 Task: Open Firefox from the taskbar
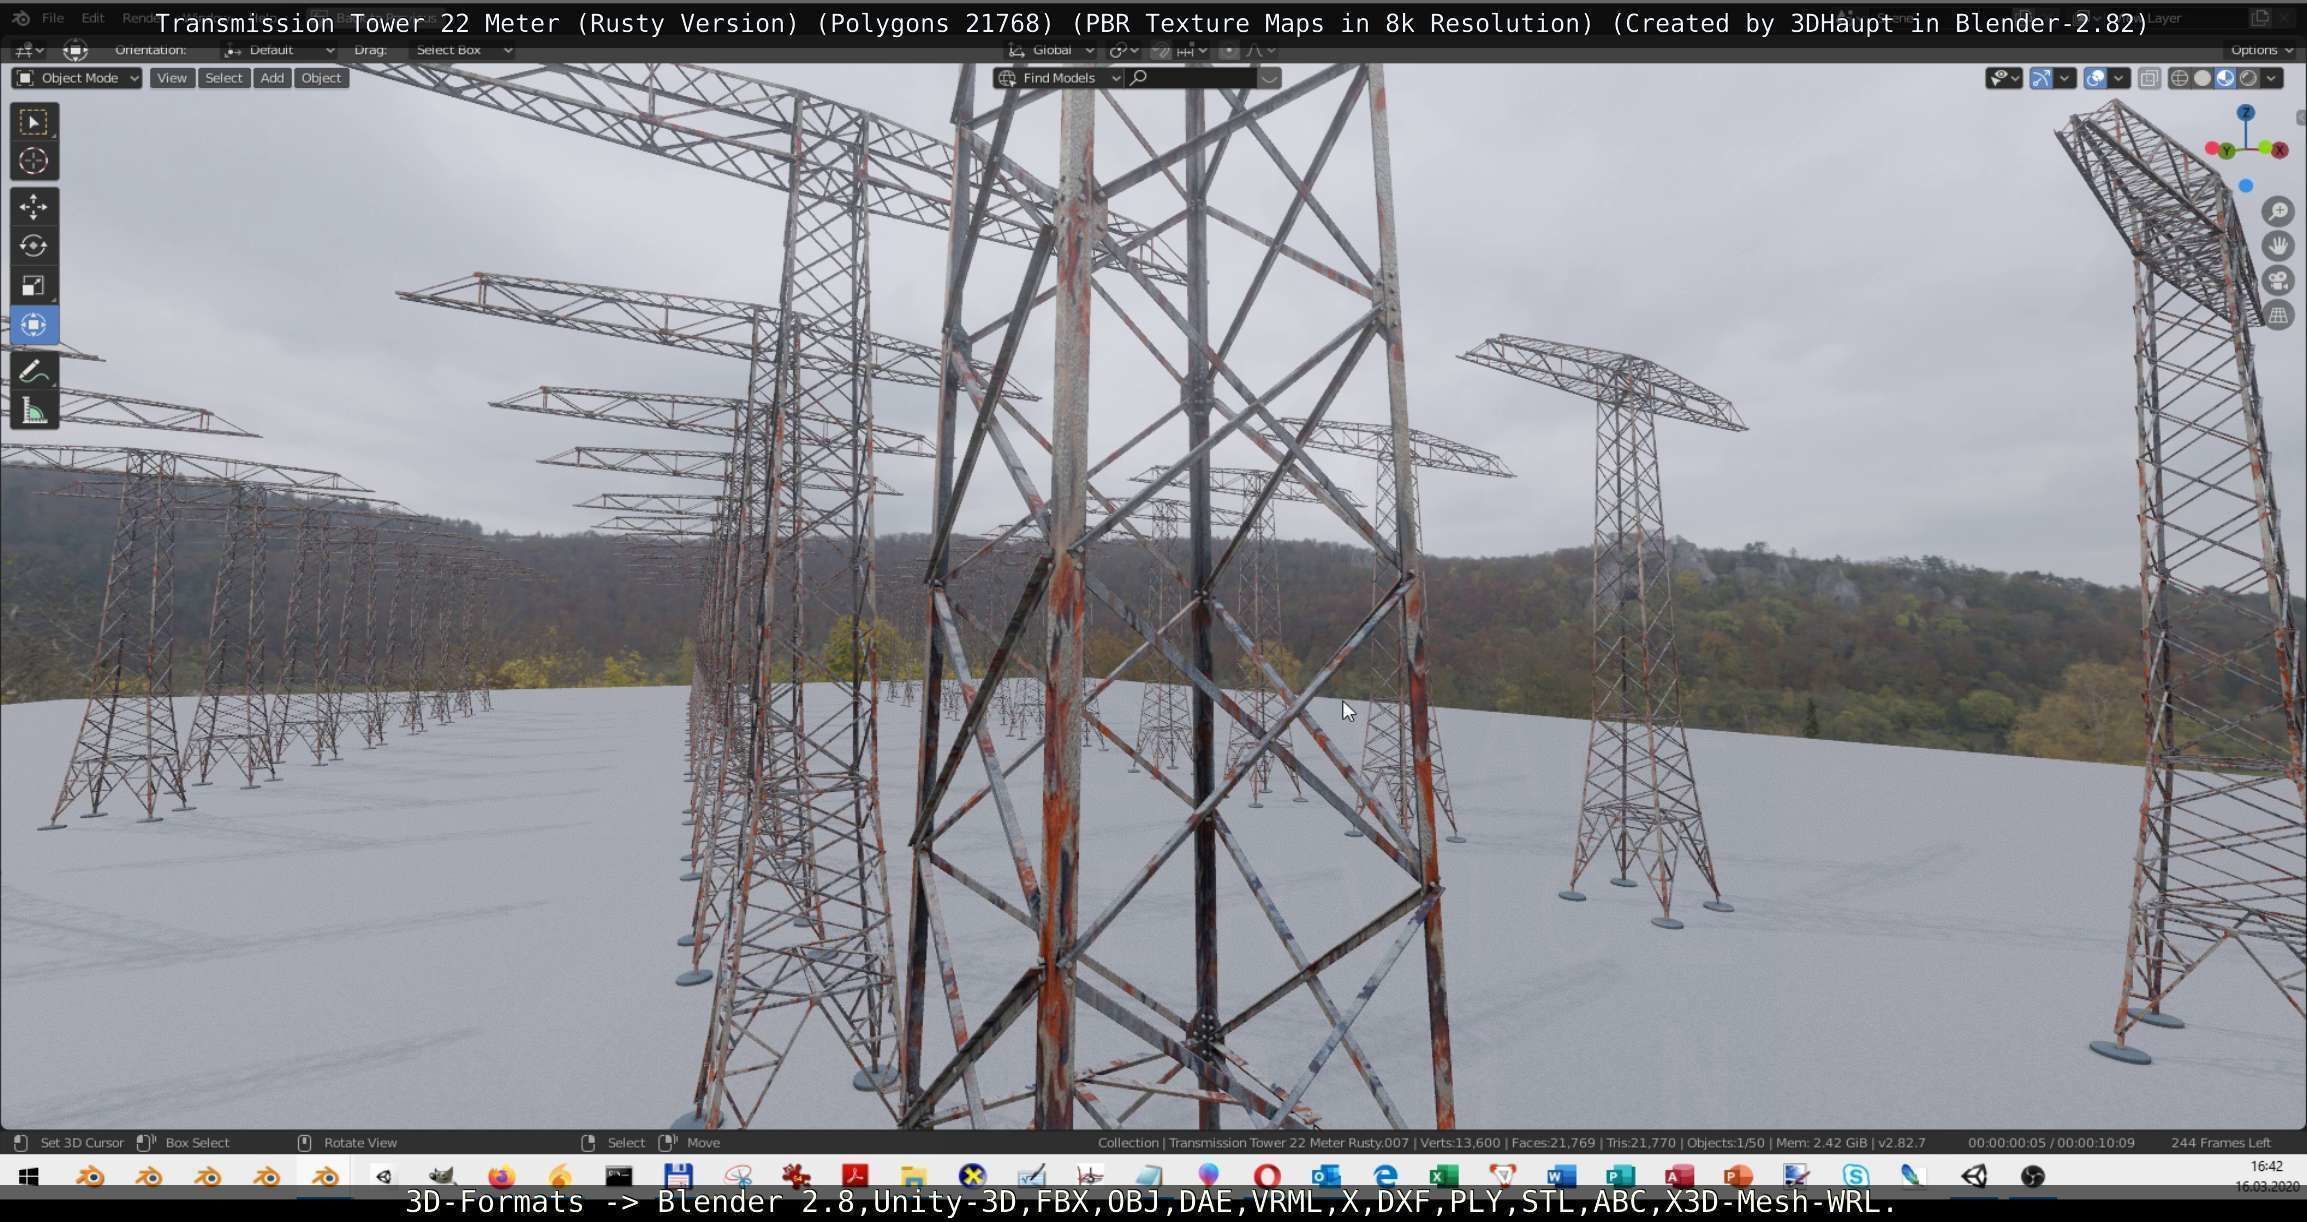coord(501,1176)
